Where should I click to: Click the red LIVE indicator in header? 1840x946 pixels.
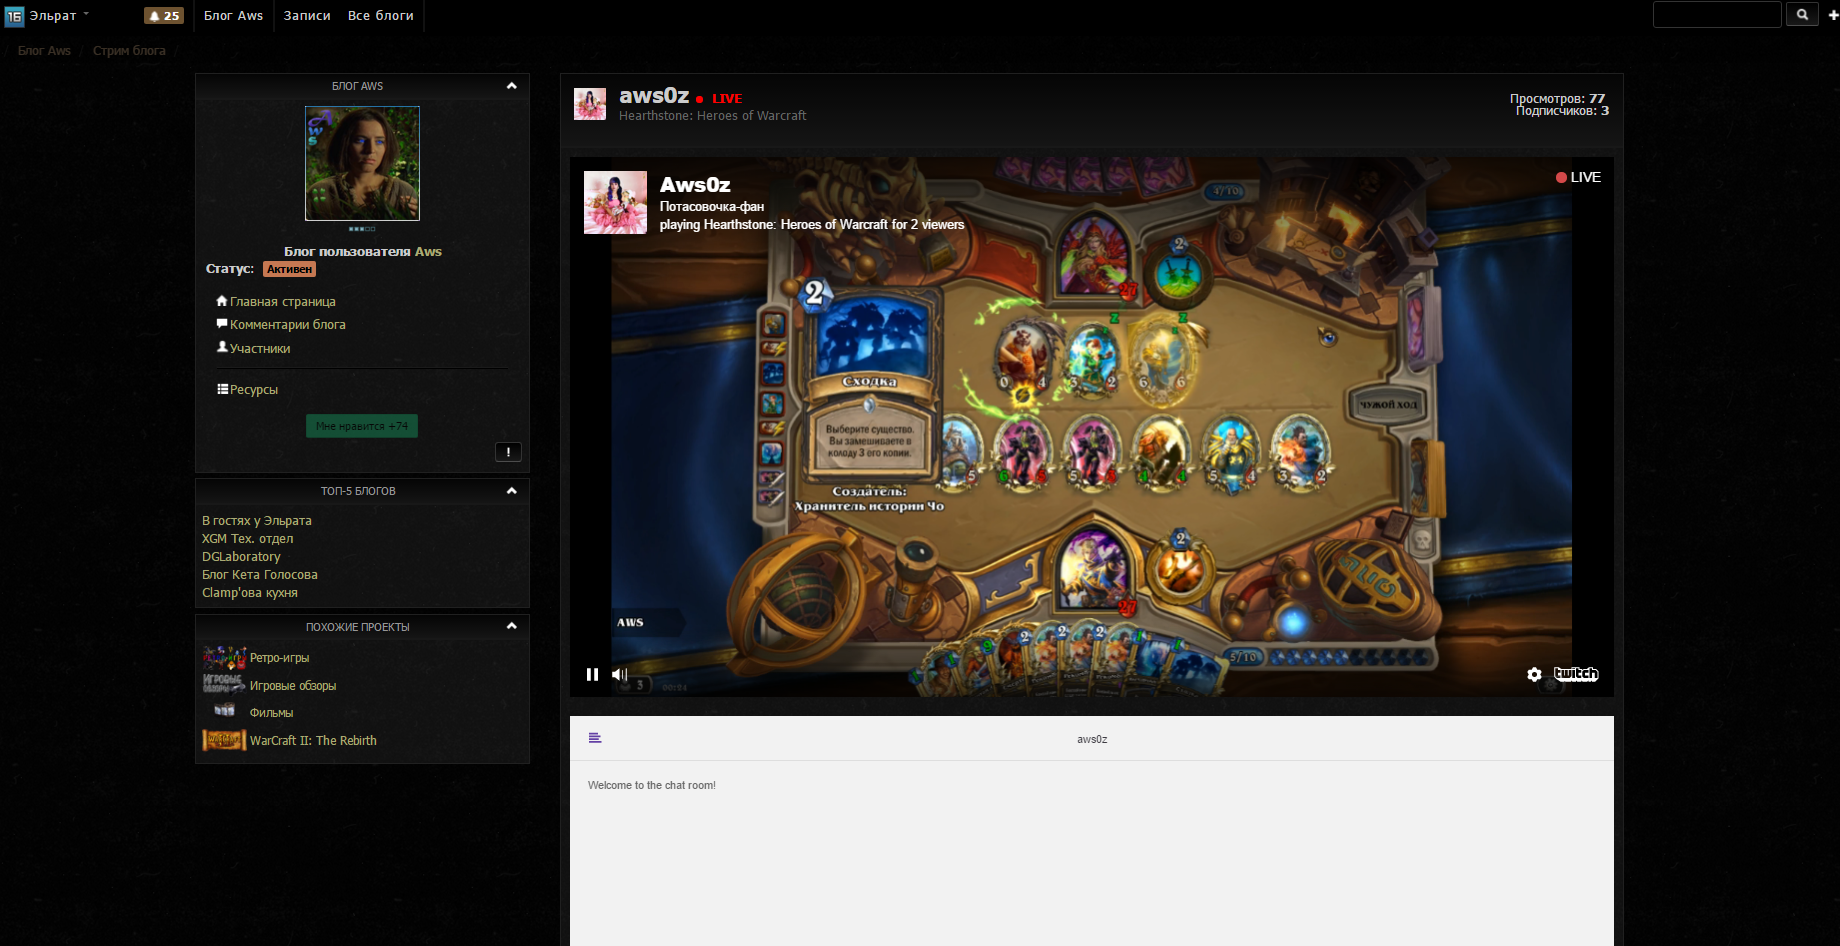pos(719,99)
